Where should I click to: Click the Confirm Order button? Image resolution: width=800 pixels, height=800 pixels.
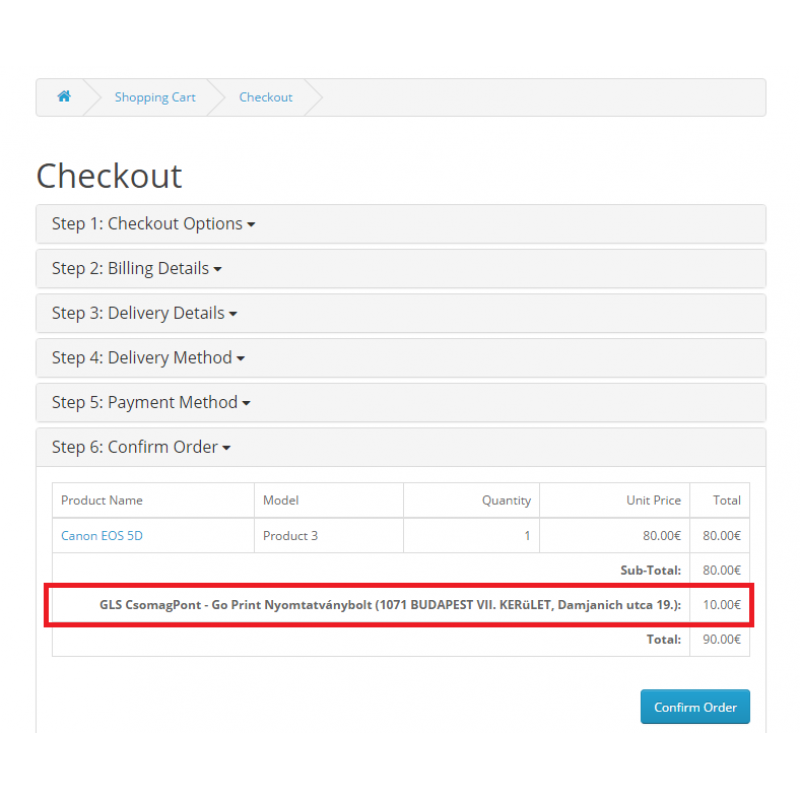(x=695, y=707)
